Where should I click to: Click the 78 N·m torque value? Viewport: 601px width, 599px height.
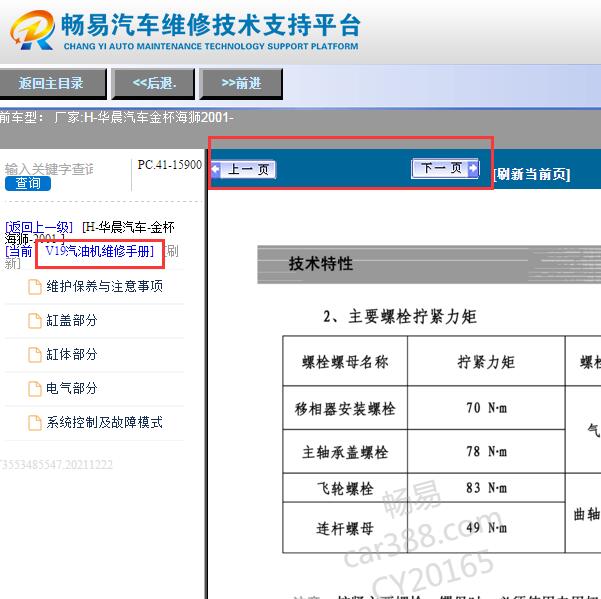click(x=486, y=451)
